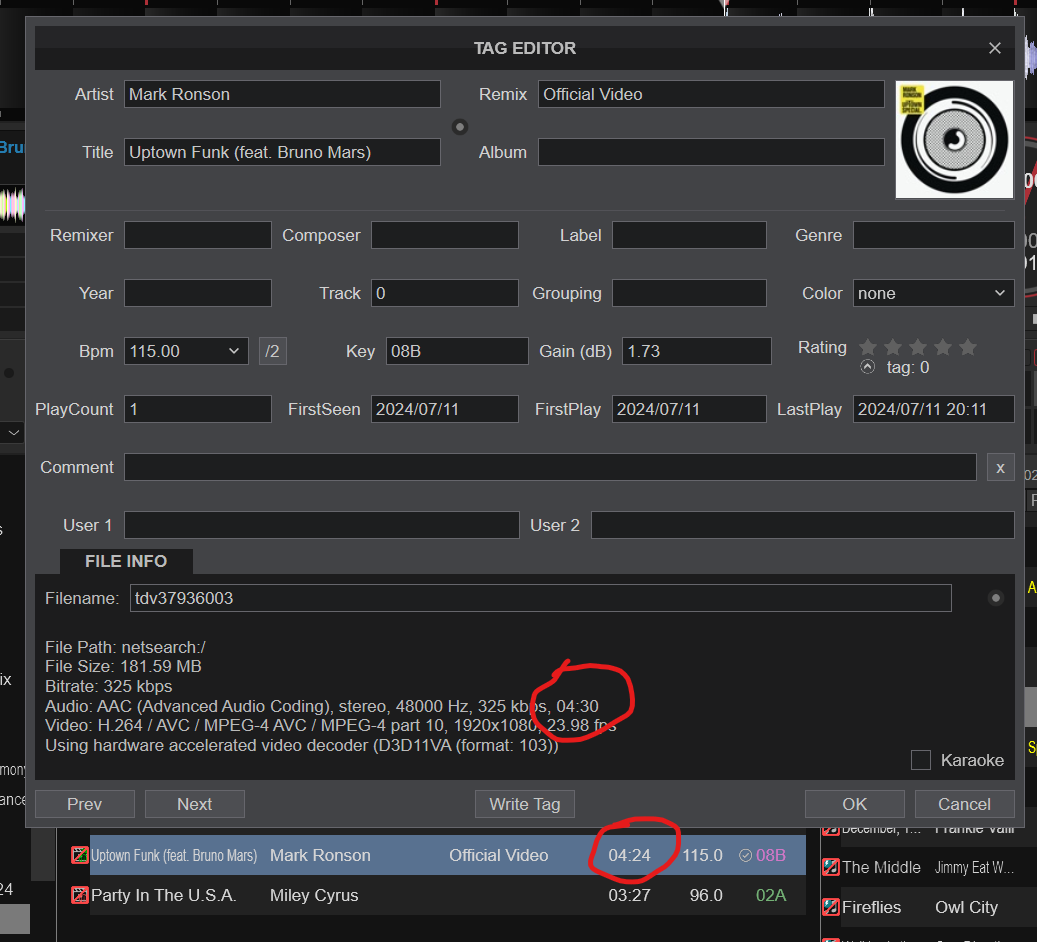Viewport: 1037px width, 942px height.
Task: Set rating to five stars
Action: (x=968, y=347)
